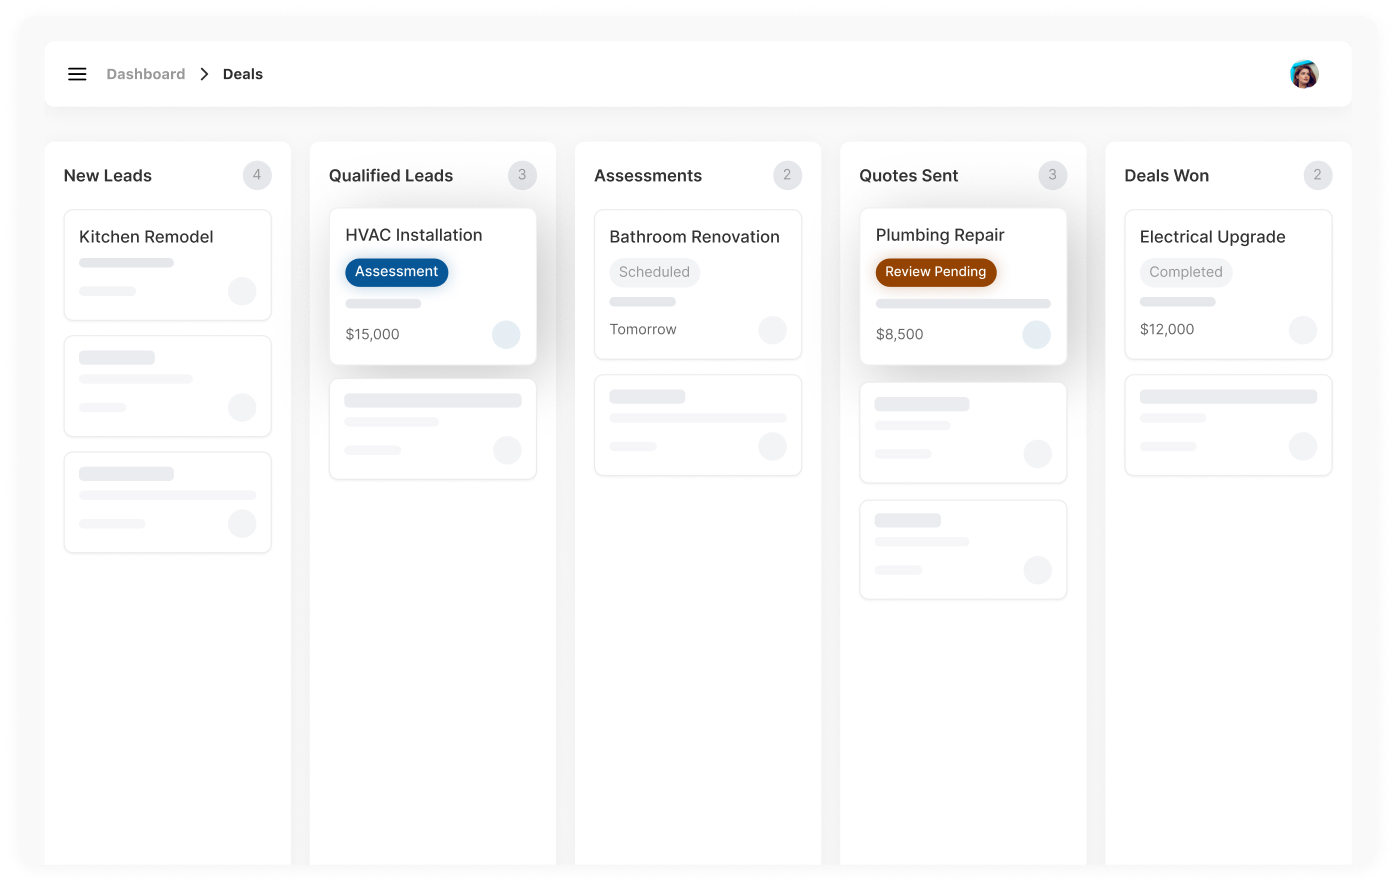This screenshot has width=1397, height=888.
Task: Select the Deals breadcrumb item
Action: (x=243, y=74)
